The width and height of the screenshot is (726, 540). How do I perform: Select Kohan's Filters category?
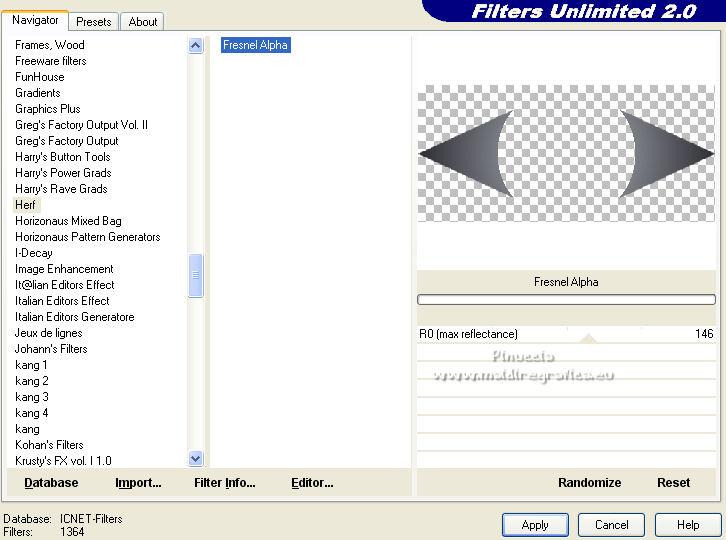coord(49,445)
